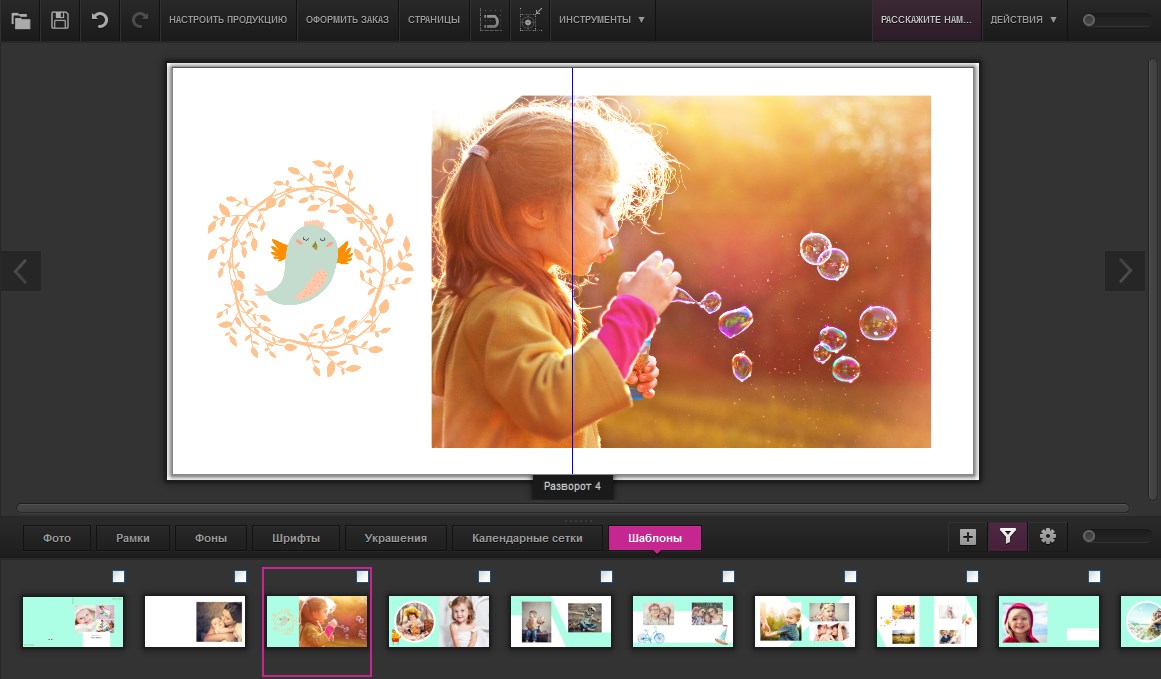Screen dimensions: 1161x679
Task: Open project folder icon
Action: tap(21, 20)
